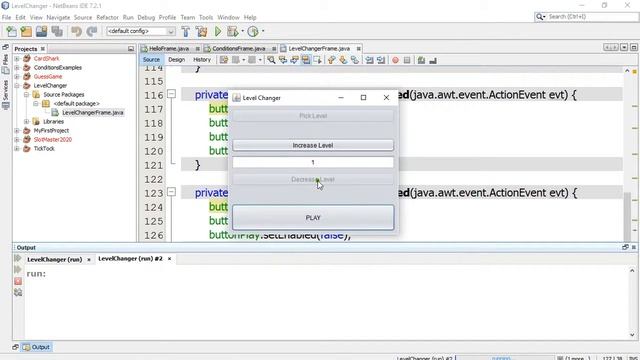
Task: Click the Comment icon in editor toolbar
Action: [x=421, y=60]
